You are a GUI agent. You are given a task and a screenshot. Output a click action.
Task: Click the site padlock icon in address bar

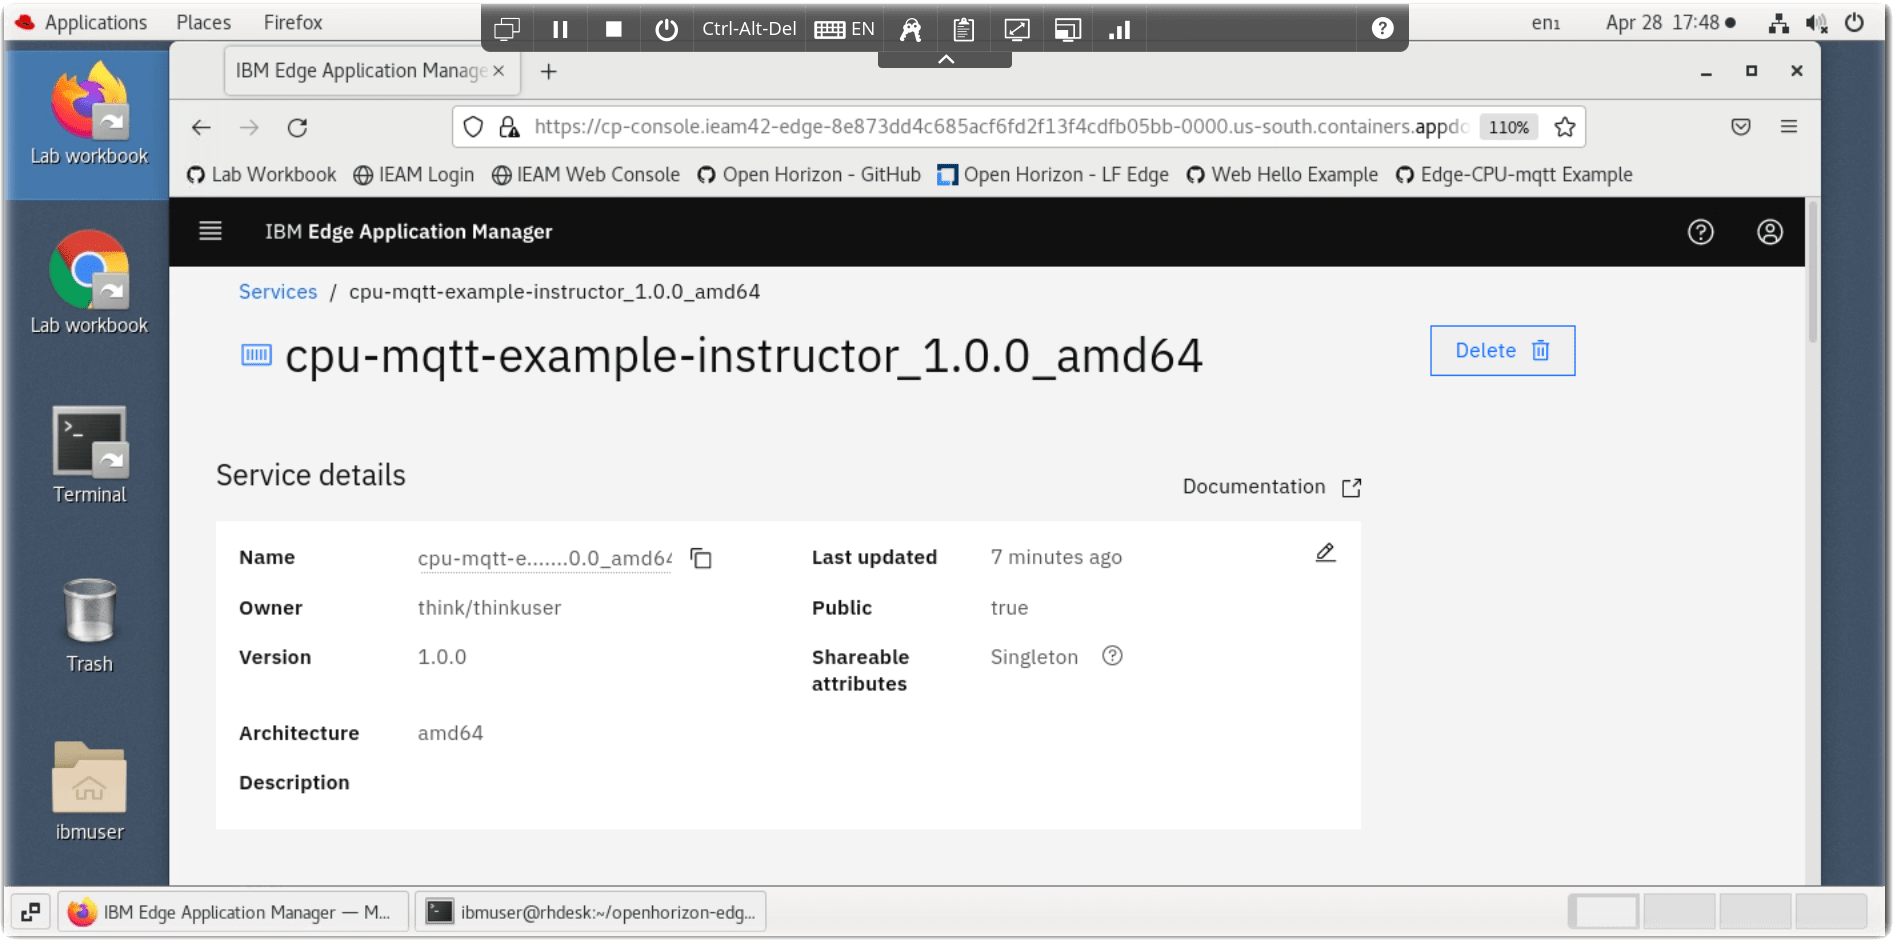coord(509,127)
